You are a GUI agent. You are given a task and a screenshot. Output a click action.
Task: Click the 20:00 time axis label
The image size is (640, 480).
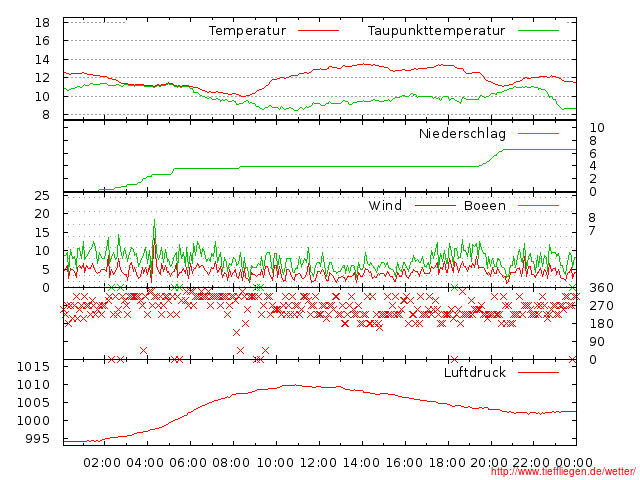(x=489, y=463)
